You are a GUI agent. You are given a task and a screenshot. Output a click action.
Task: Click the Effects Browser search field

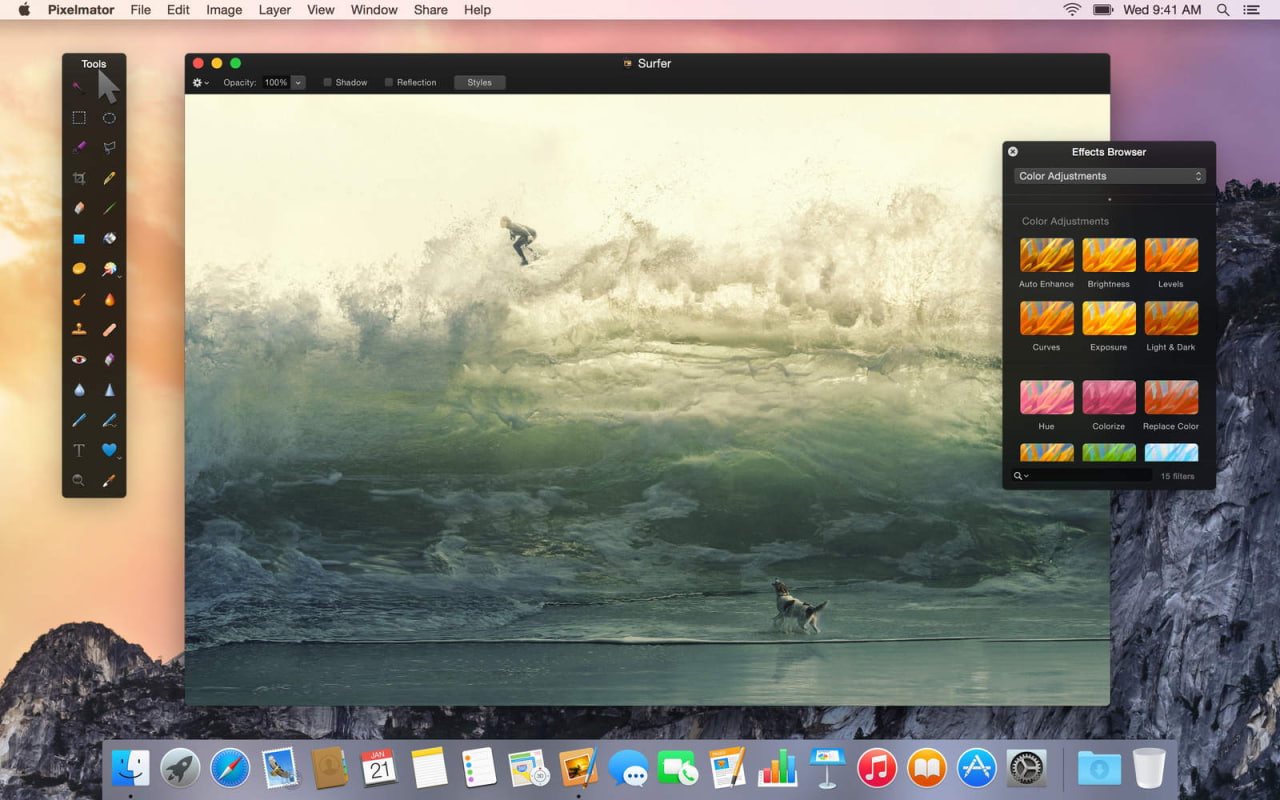(1080, 475)
